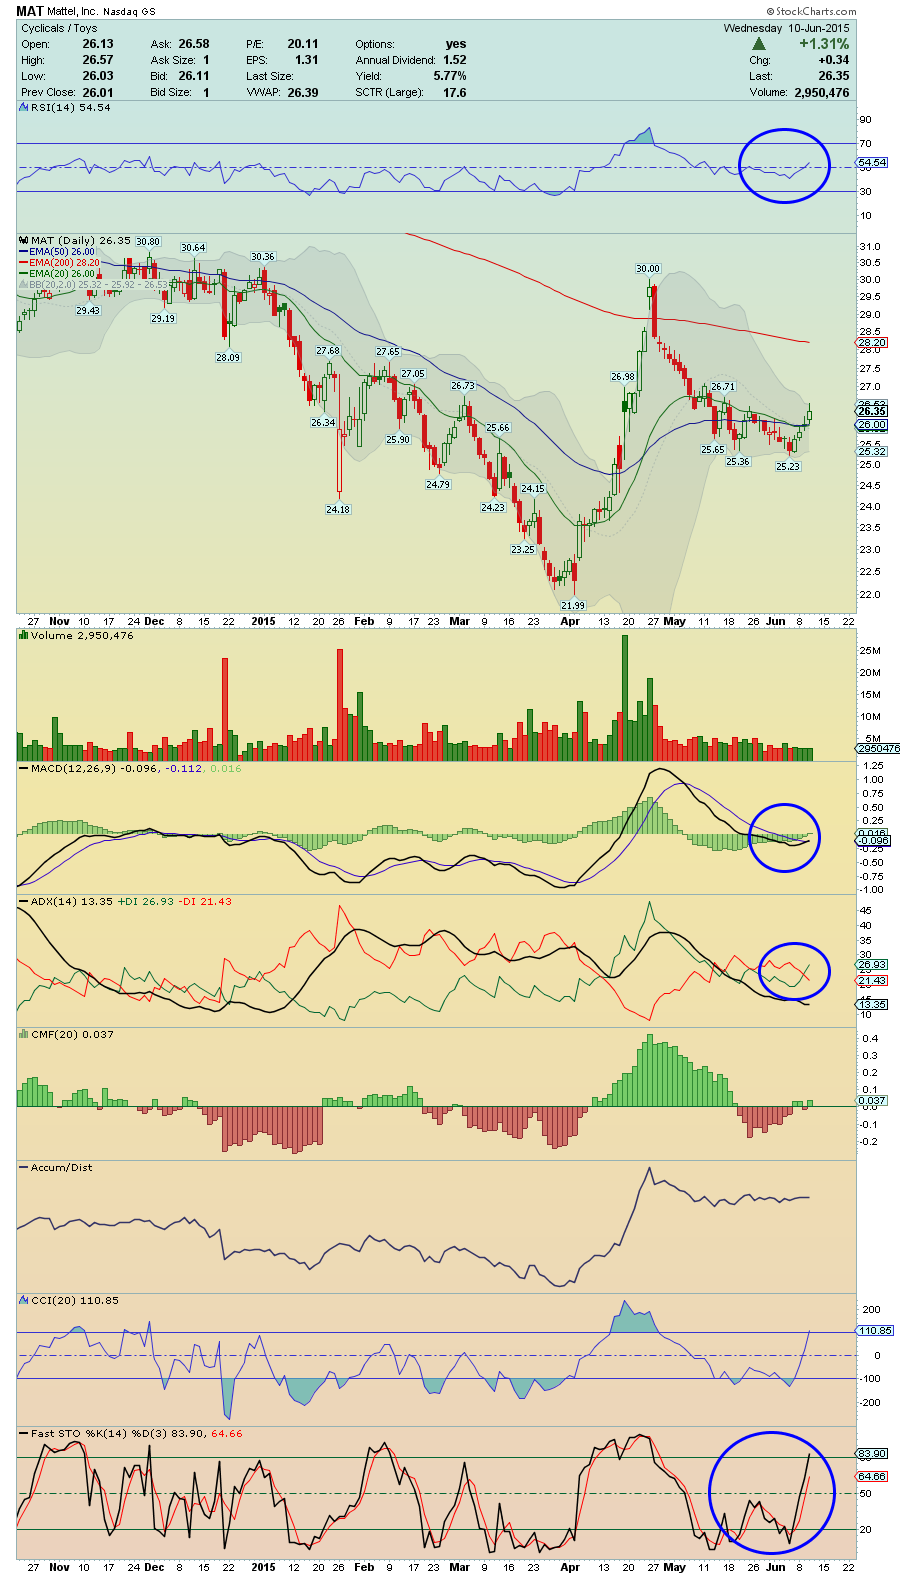Click the 23.25 price low label

click(x=522, y=549)
